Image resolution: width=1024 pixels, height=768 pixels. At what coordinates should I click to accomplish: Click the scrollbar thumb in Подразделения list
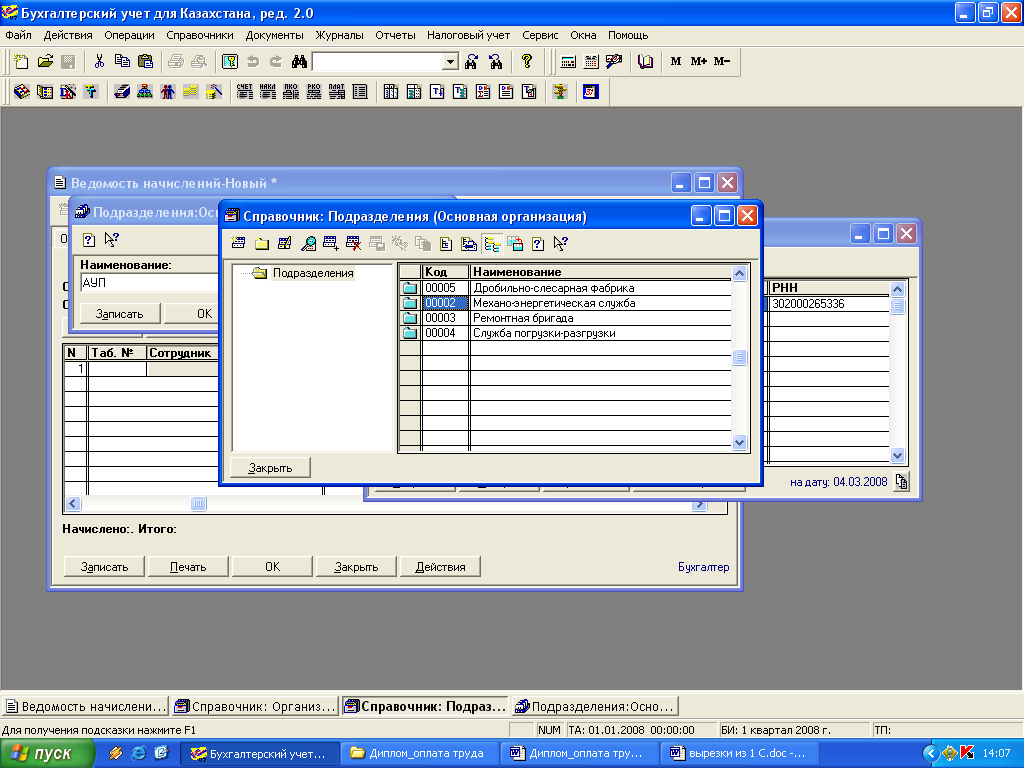[739, 357]
